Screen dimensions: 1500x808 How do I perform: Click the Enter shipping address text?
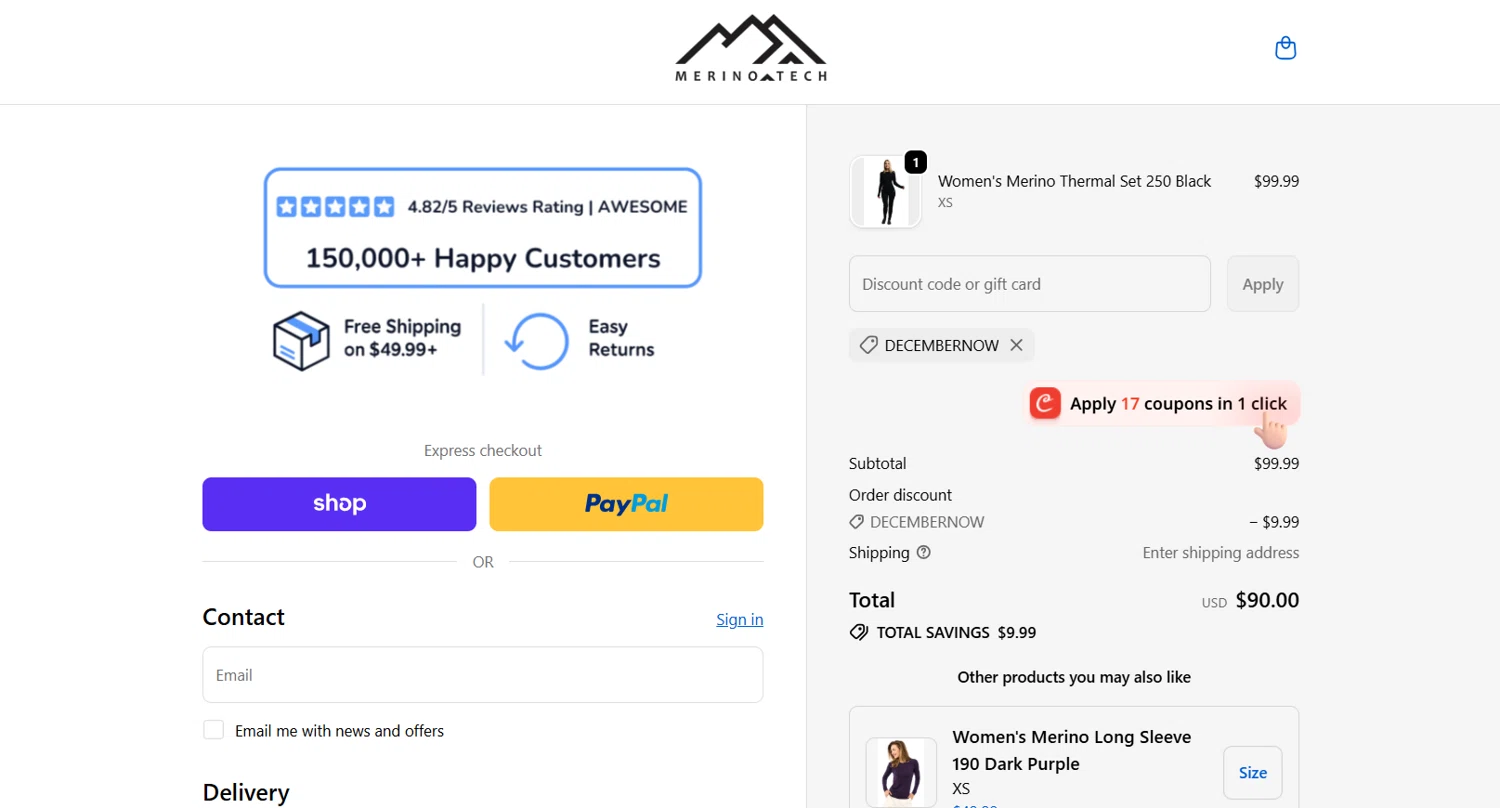1221,553
